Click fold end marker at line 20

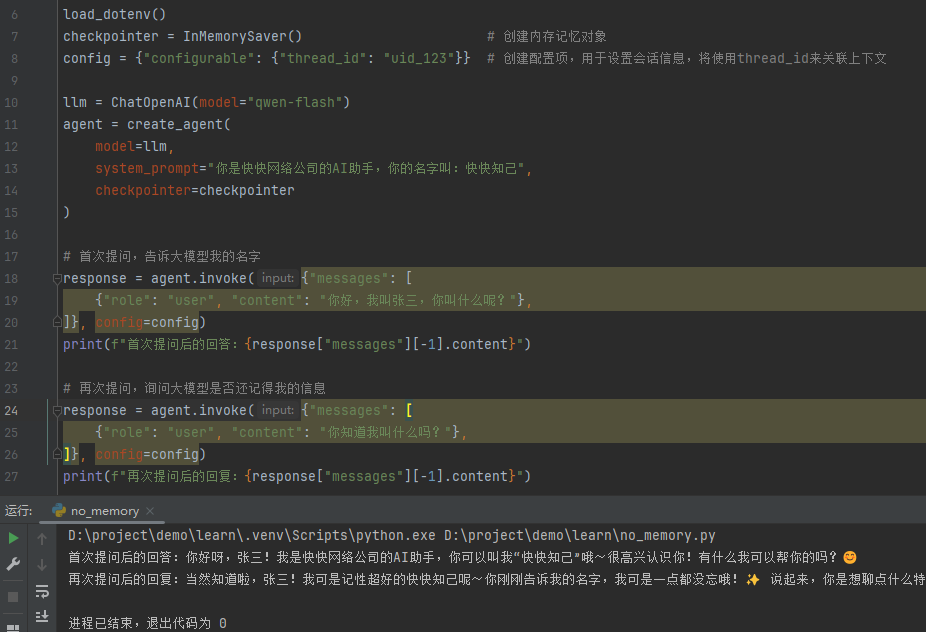(57, 322)
